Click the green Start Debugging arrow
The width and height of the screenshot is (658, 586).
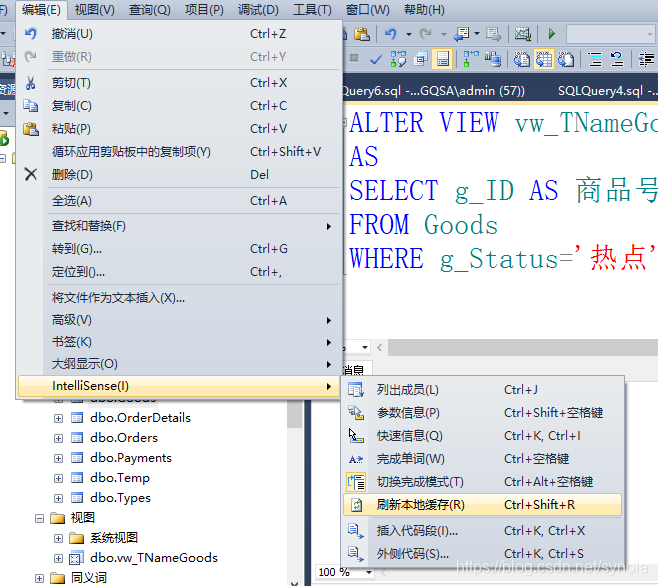(552, 34)
